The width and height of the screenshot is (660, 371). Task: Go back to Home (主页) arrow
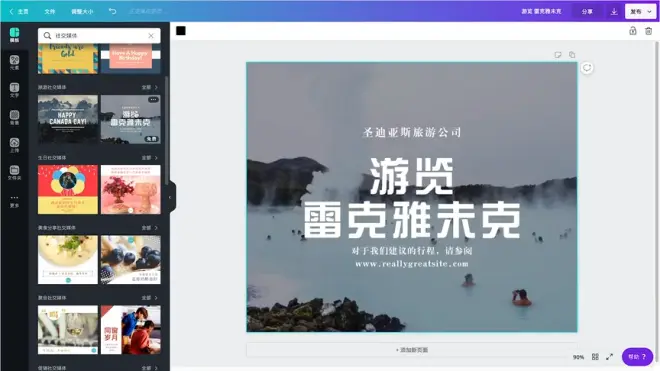[19, 11]
